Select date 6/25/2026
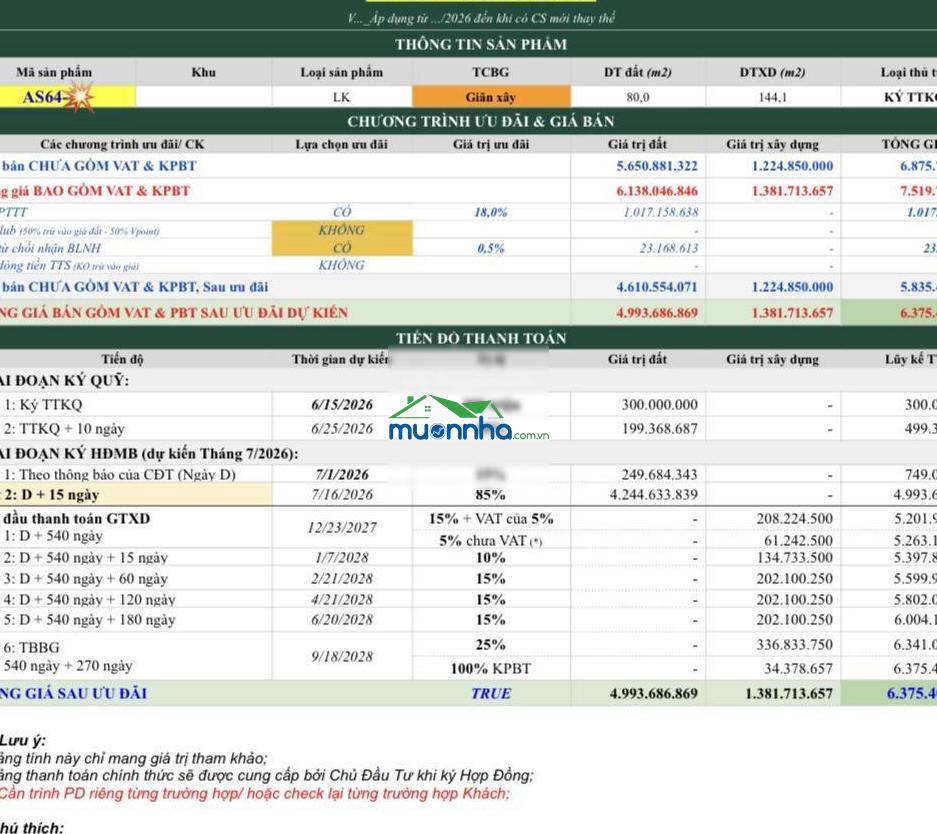The width and height of the screenshot is (937, 834). click(x=342, y=428)
